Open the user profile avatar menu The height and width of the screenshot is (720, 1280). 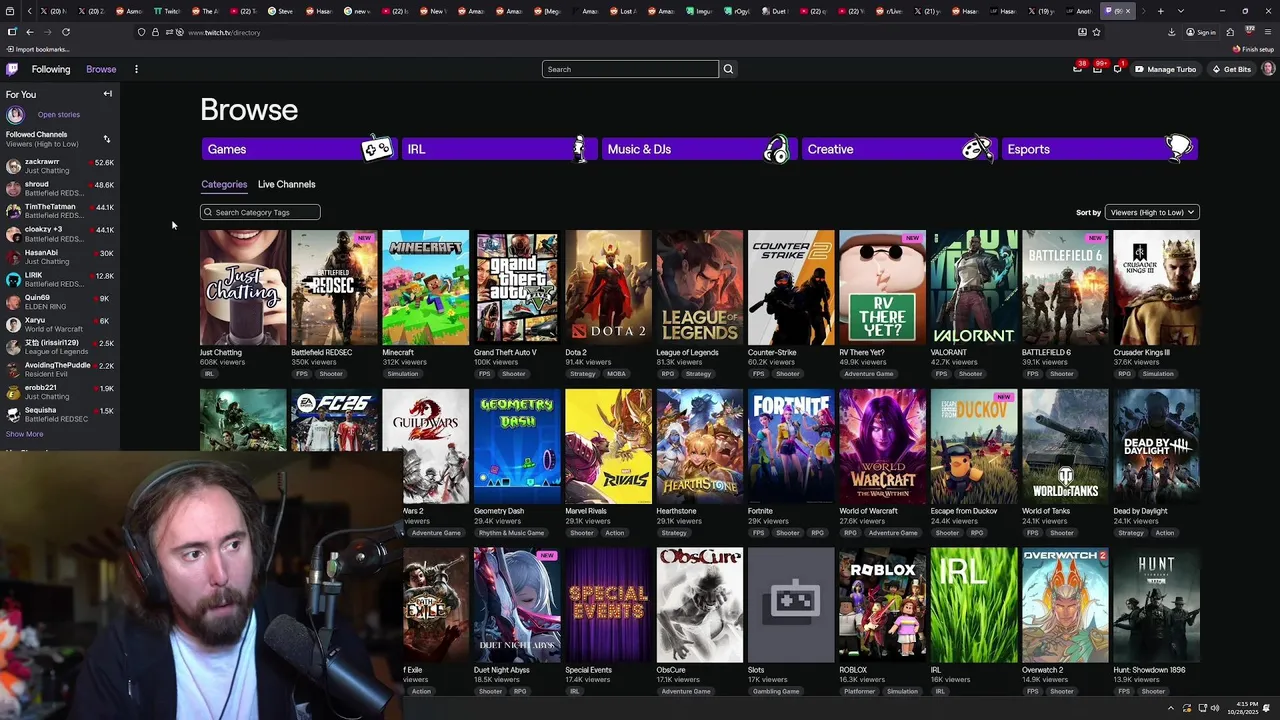coord(1268,69)
